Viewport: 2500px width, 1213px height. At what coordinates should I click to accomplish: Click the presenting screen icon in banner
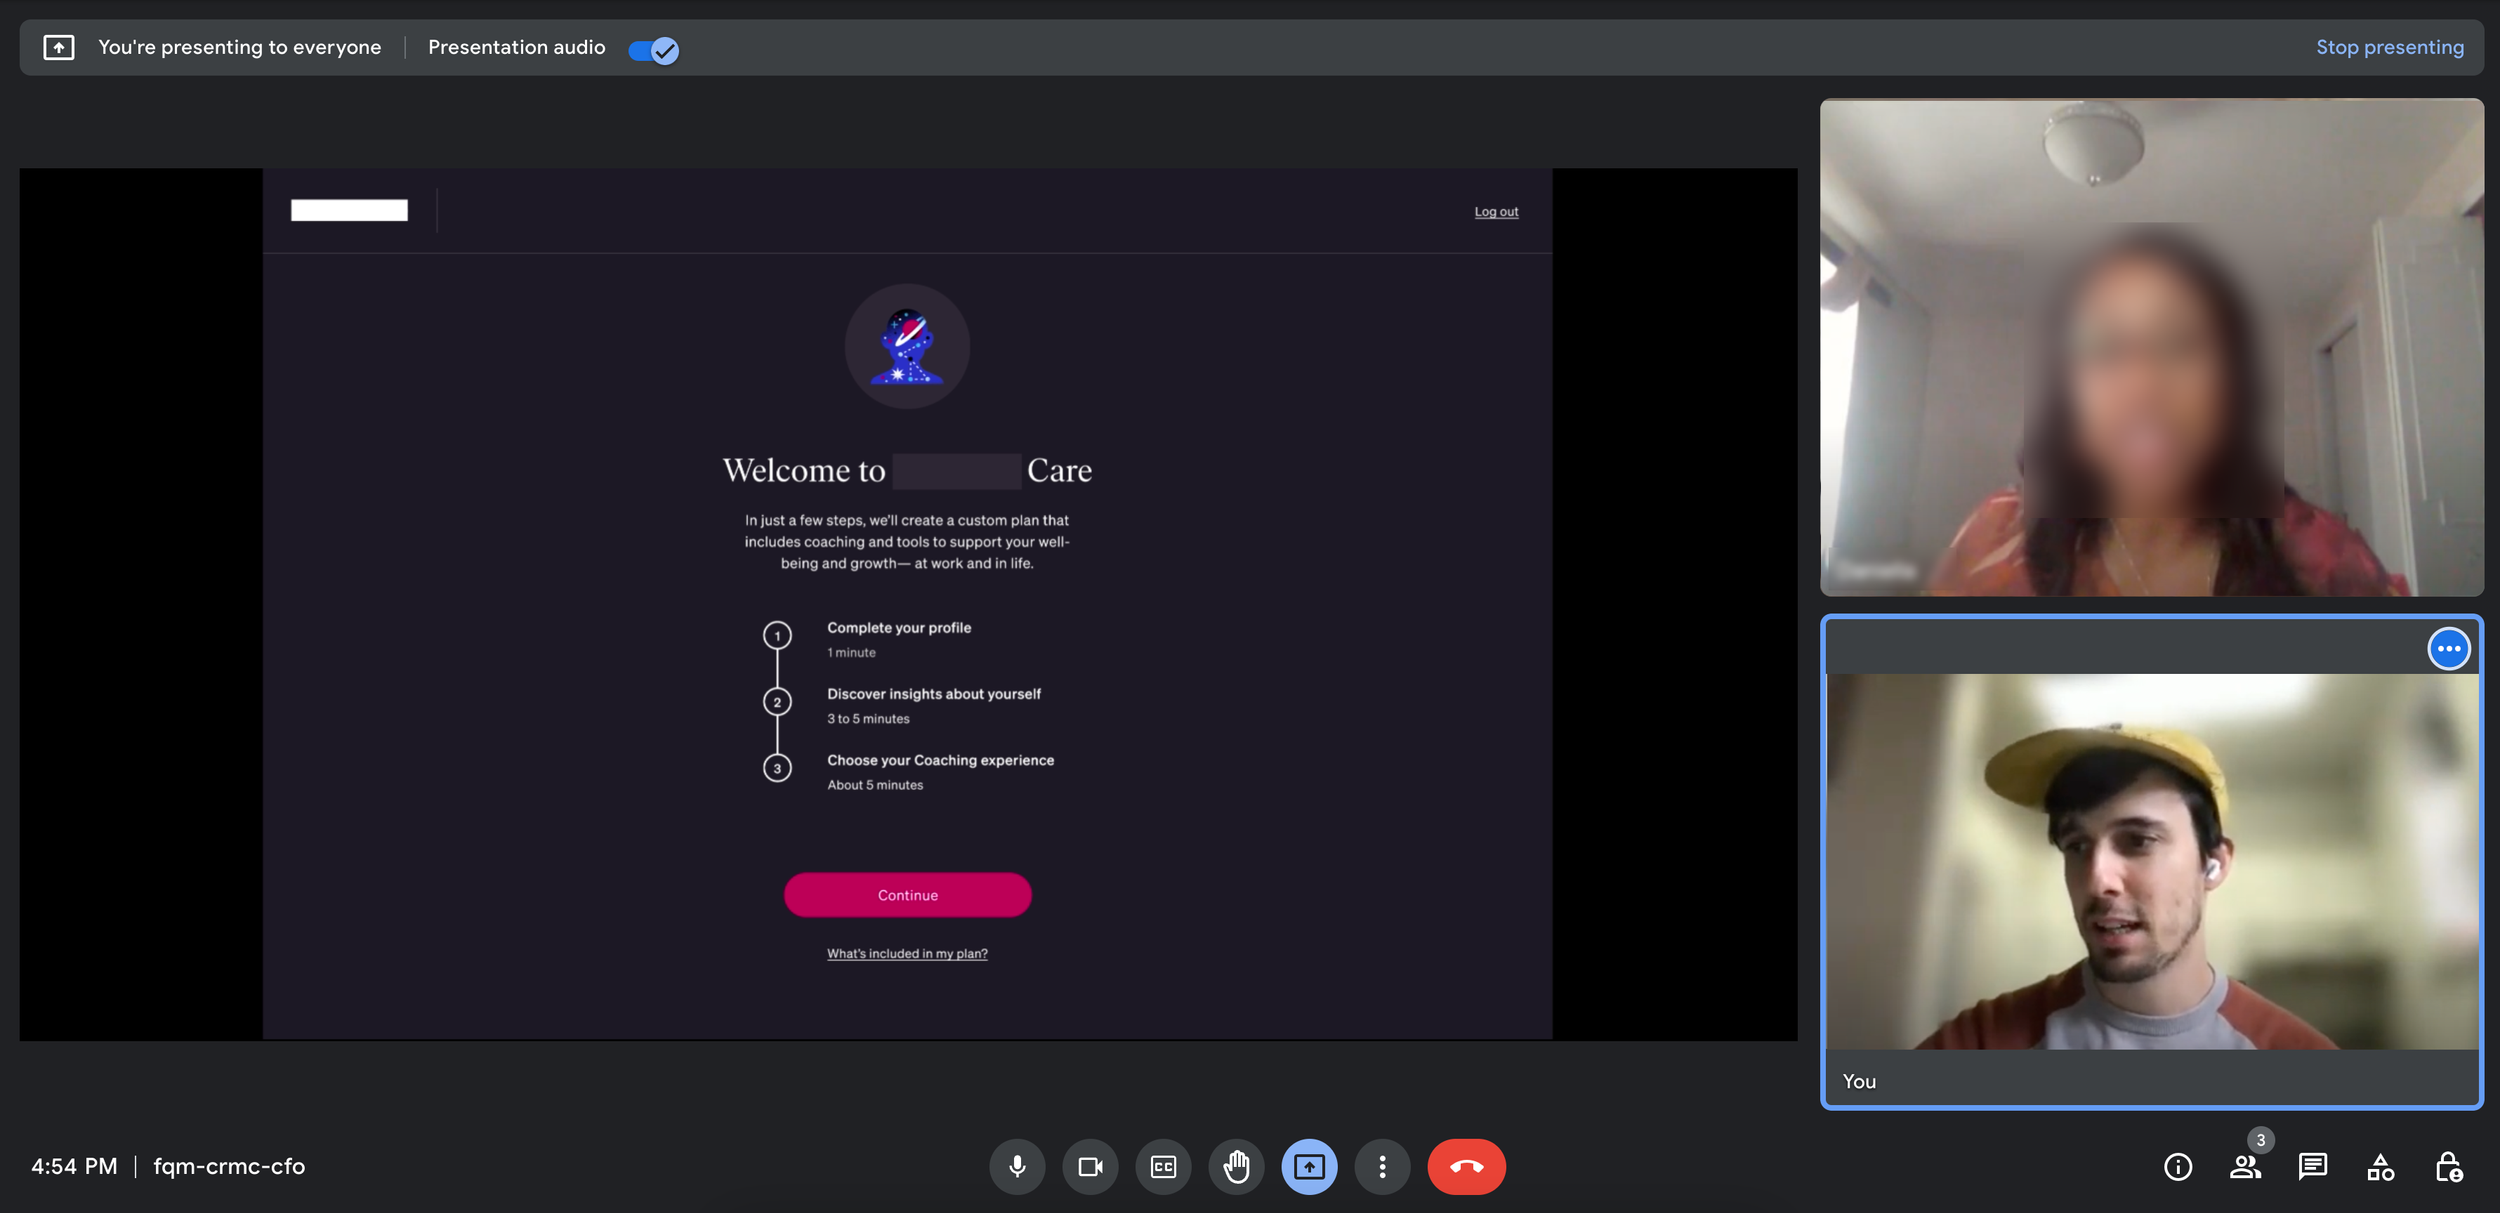(59, 47)
